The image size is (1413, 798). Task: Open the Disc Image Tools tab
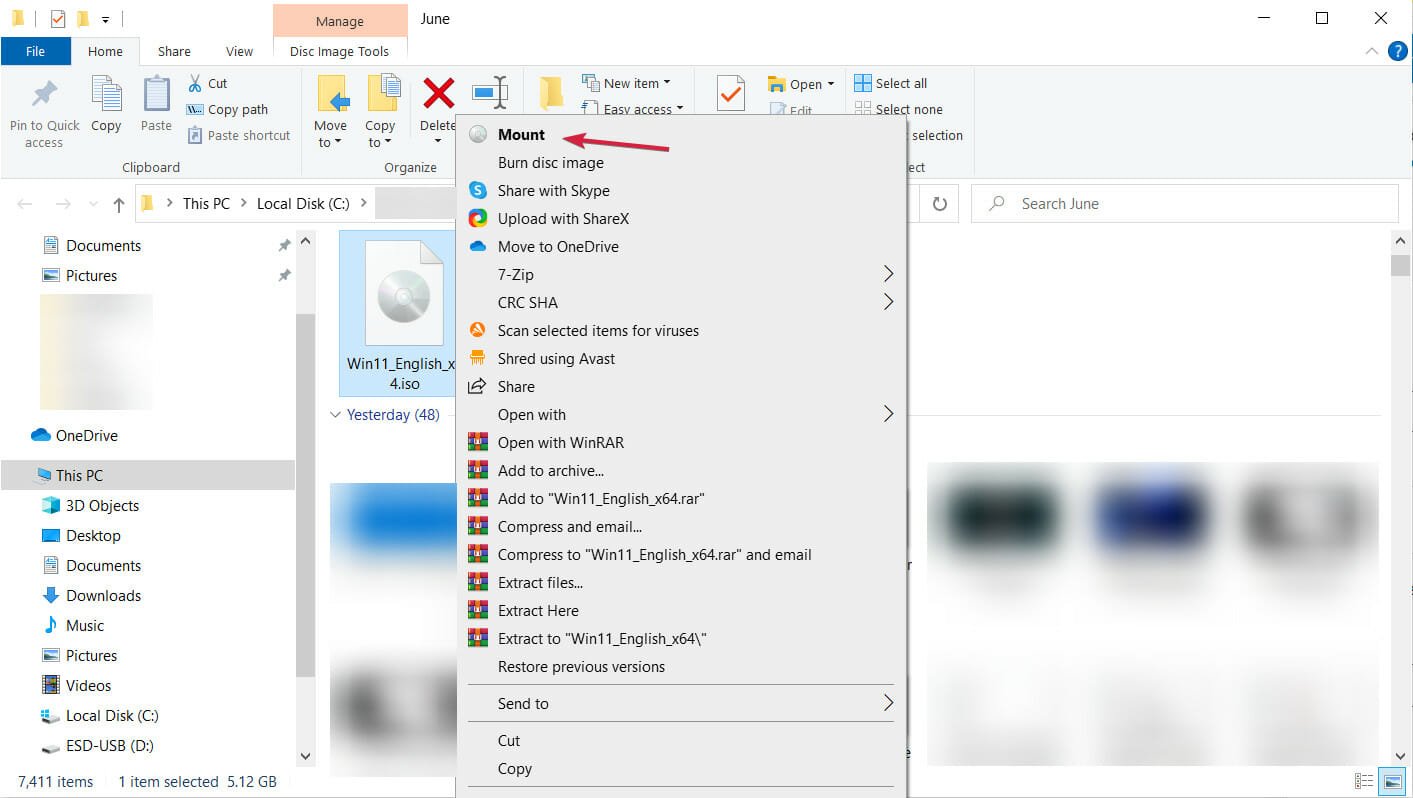point(339,51)
